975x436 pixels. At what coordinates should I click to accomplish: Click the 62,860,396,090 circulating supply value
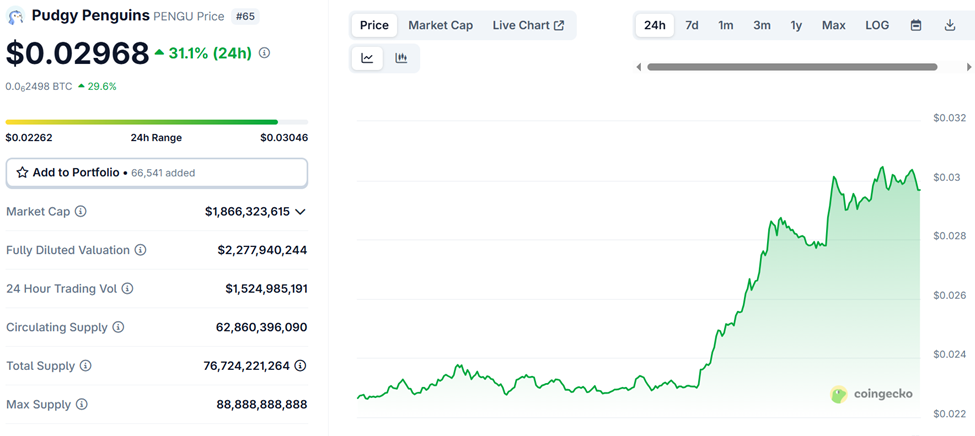[x=264, y=327]
